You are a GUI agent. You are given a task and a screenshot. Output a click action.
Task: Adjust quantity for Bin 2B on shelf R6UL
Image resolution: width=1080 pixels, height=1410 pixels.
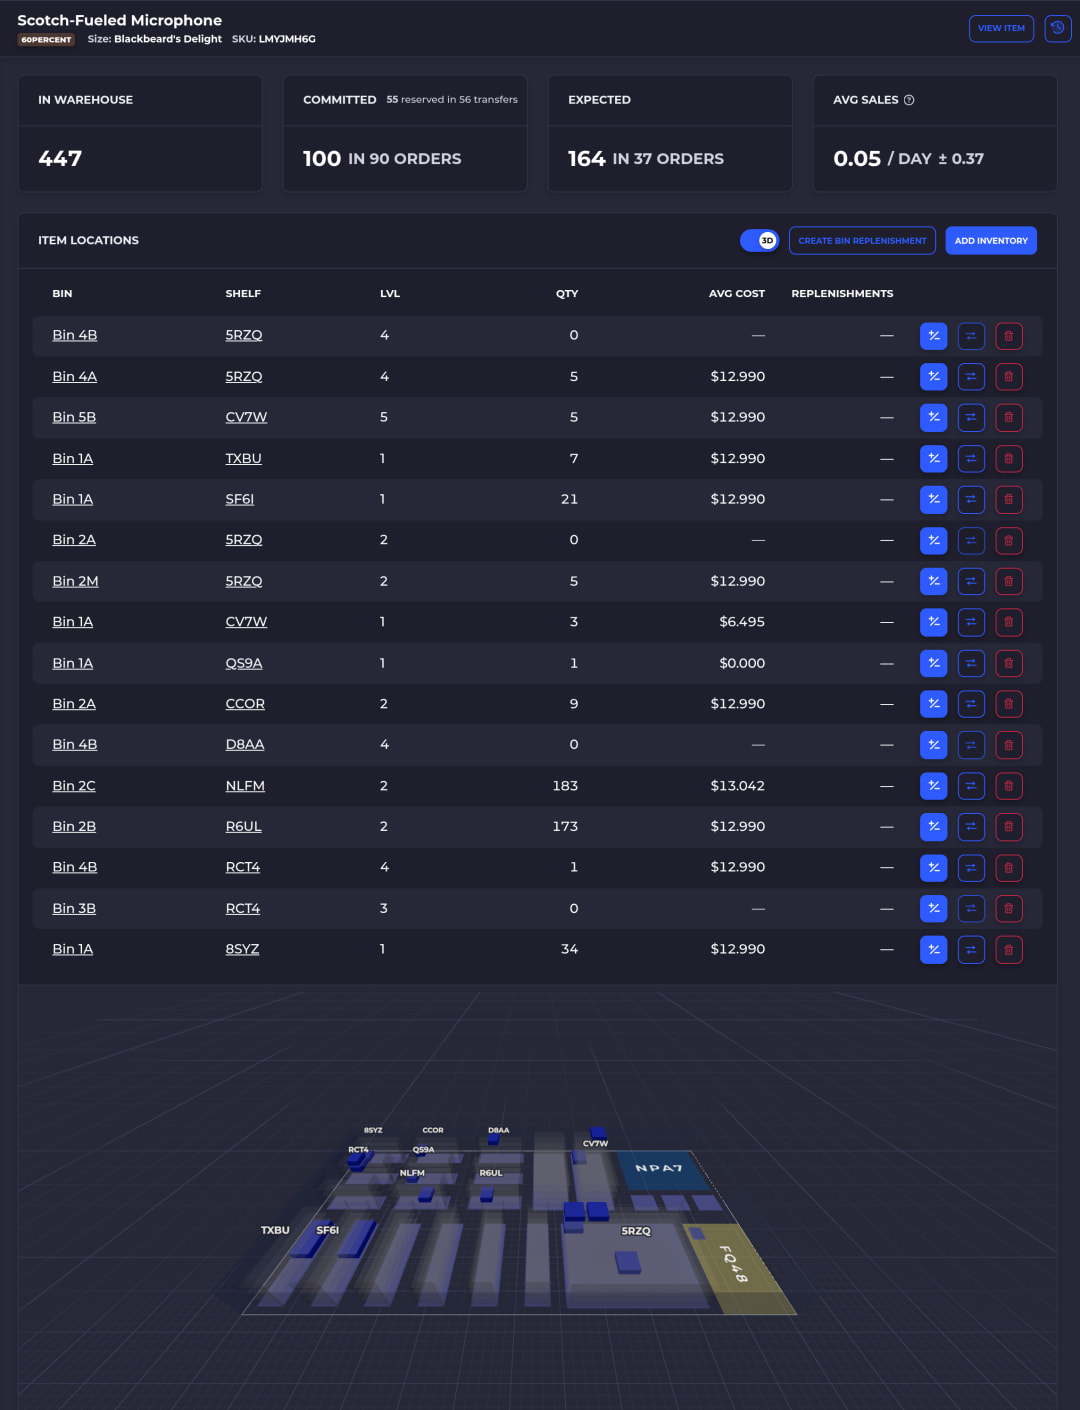tap(933, 827)
